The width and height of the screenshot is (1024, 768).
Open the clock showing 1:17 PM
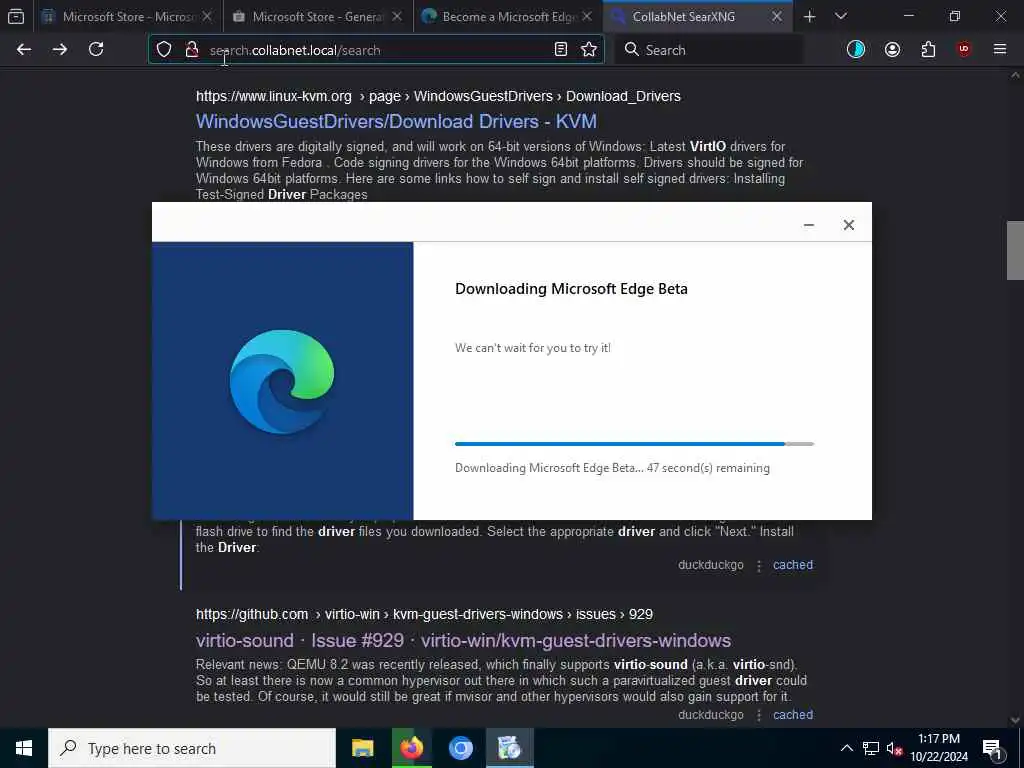939,748
